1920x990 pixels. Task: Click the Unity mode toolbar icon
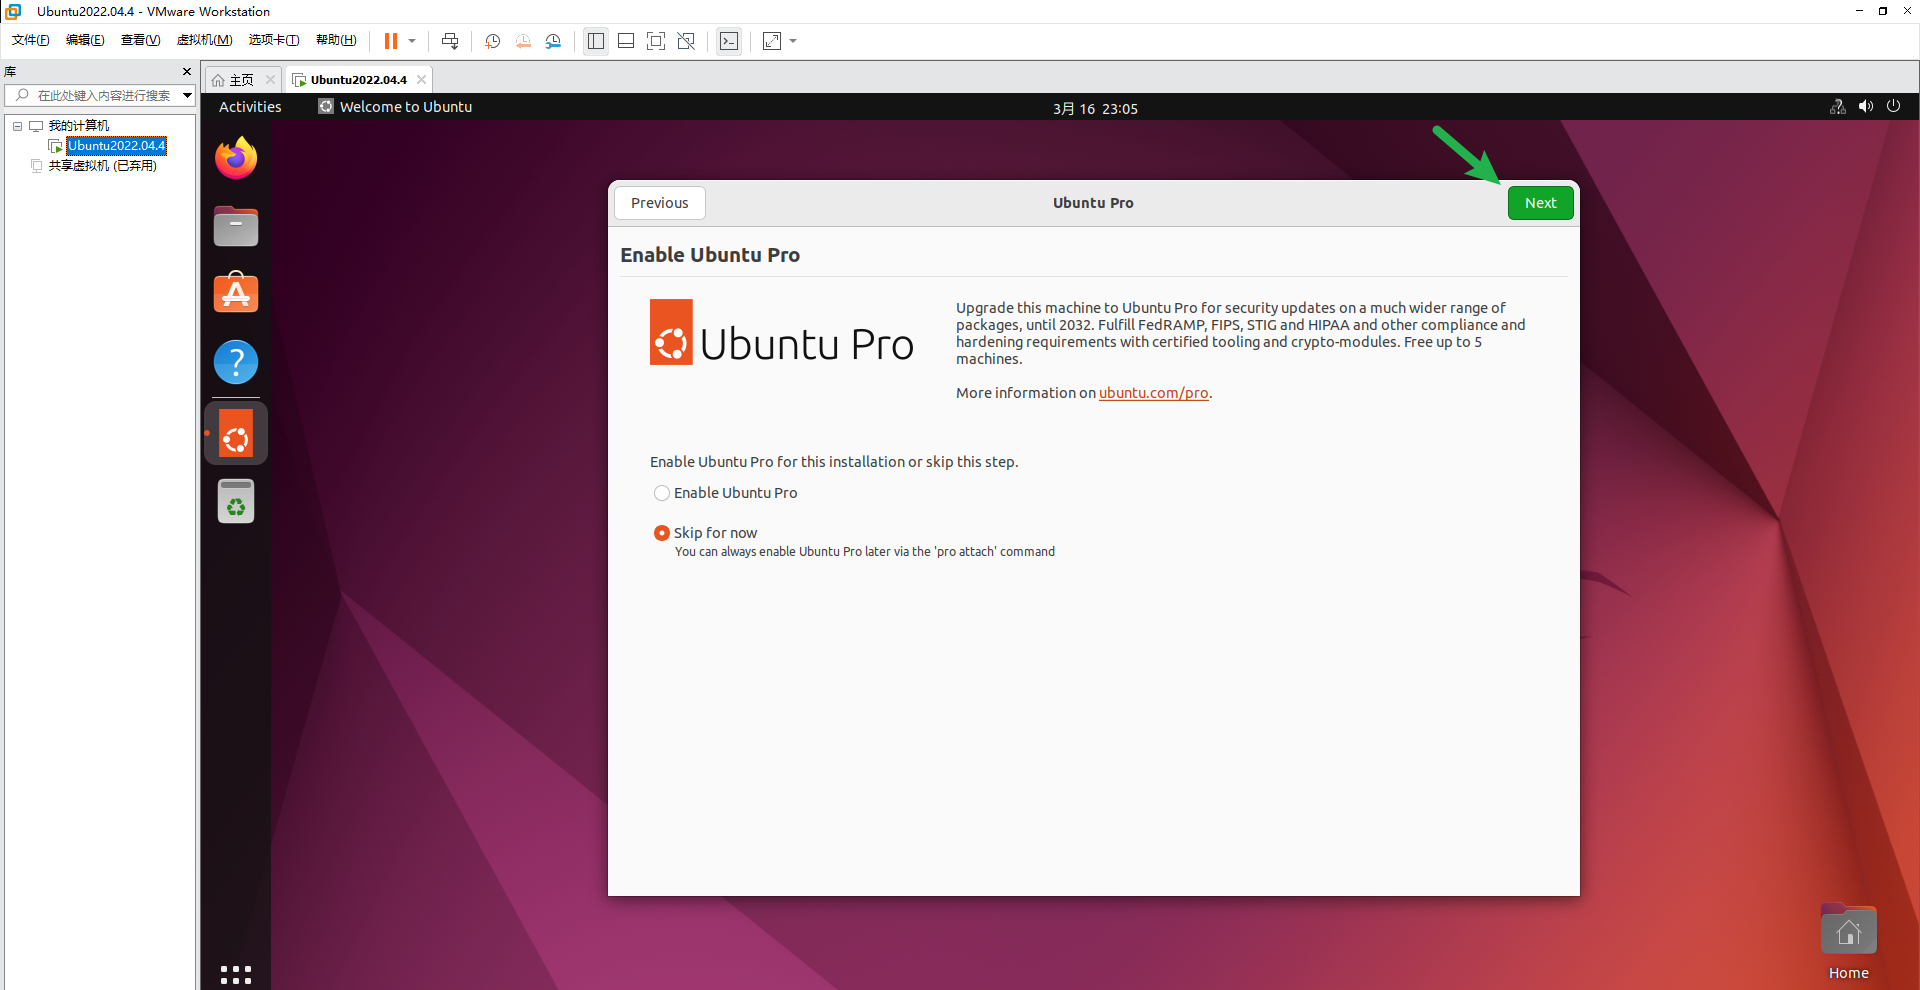point(686,41)
